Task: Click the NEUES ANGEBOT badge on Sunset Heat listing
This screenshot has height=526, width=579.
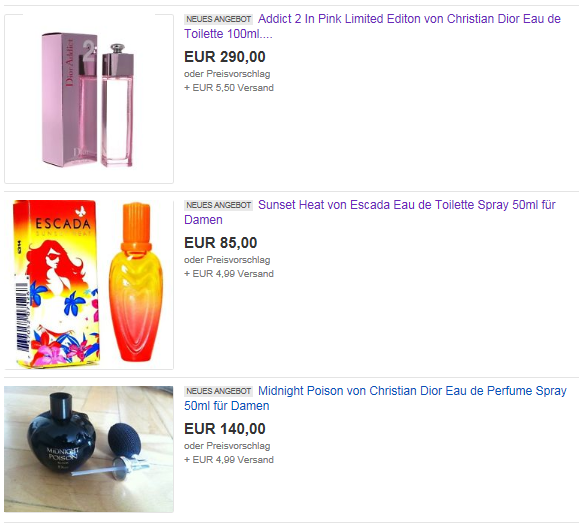Action: 219,205
